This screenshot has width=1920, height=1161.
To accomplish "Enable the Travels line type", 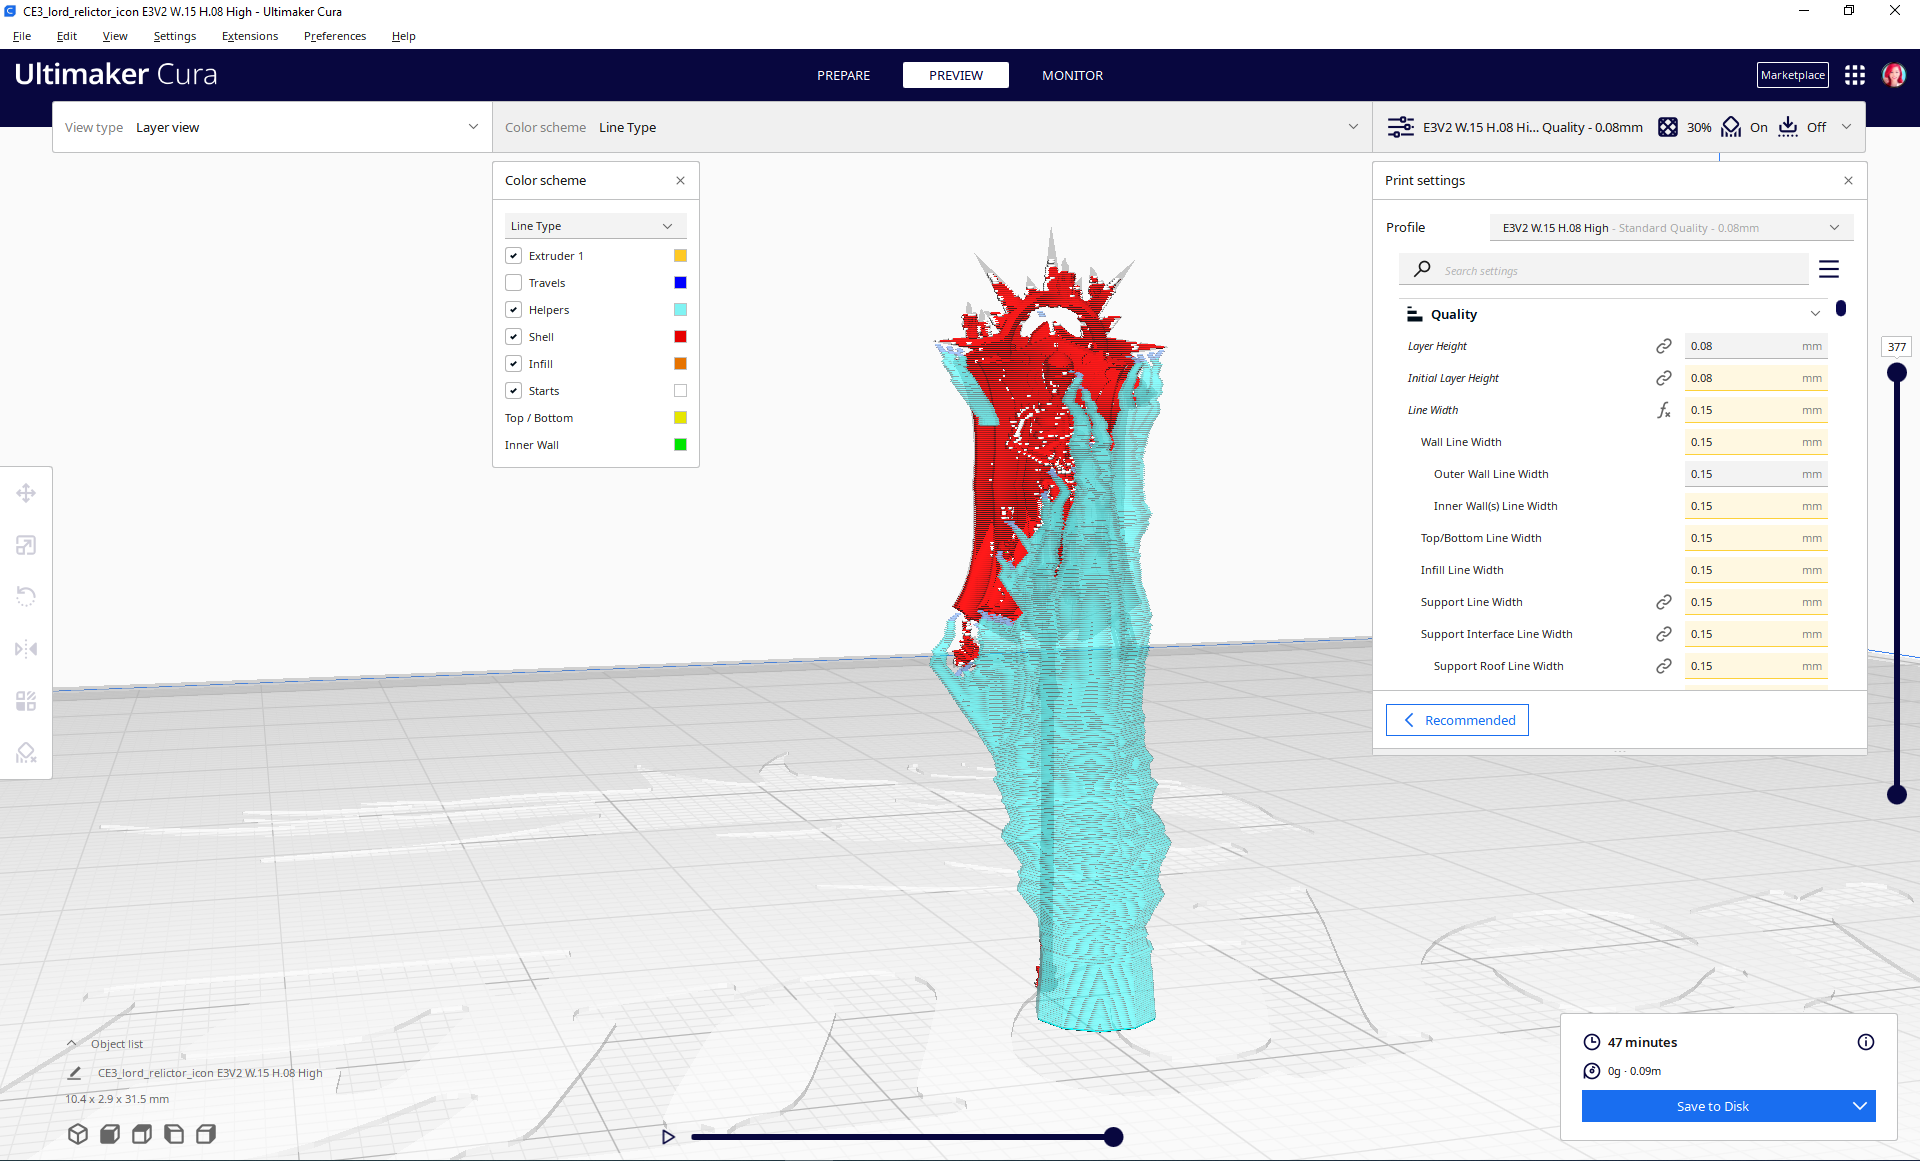I will pos(513,282).
